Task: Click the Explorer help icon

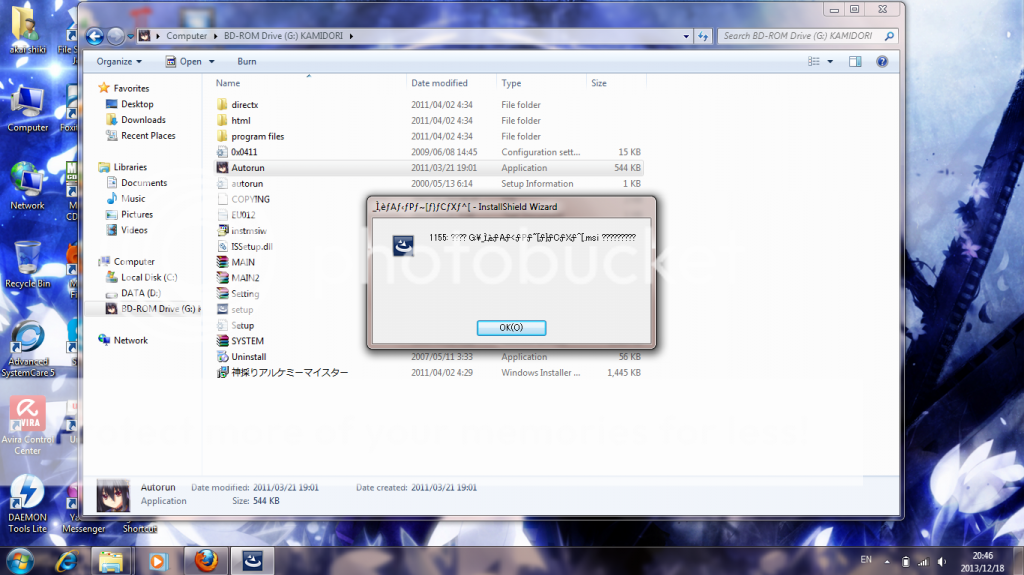Action: (x=882, y=62)
